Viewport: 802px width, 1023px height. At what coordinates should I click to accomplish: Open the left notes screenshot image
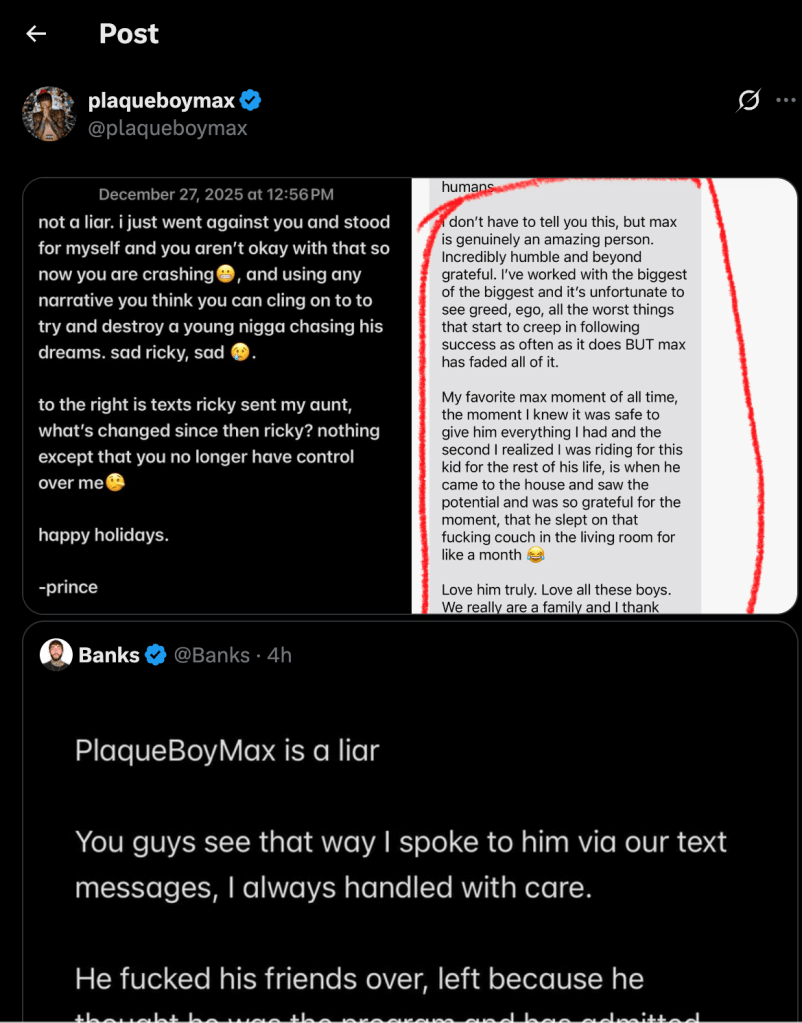217,395
